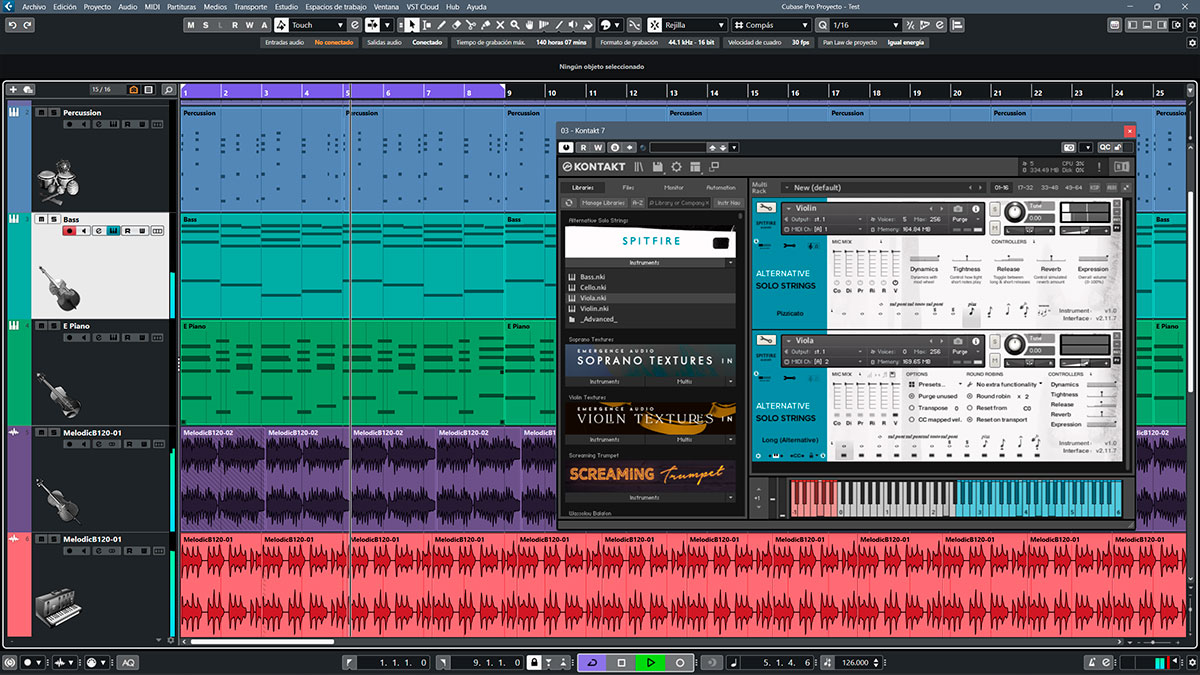The width and height of the screenshot is (1200, 675).
Task: Click the Kontakt plugin snapshot camera button
Action: click(x=1069, y=147)
